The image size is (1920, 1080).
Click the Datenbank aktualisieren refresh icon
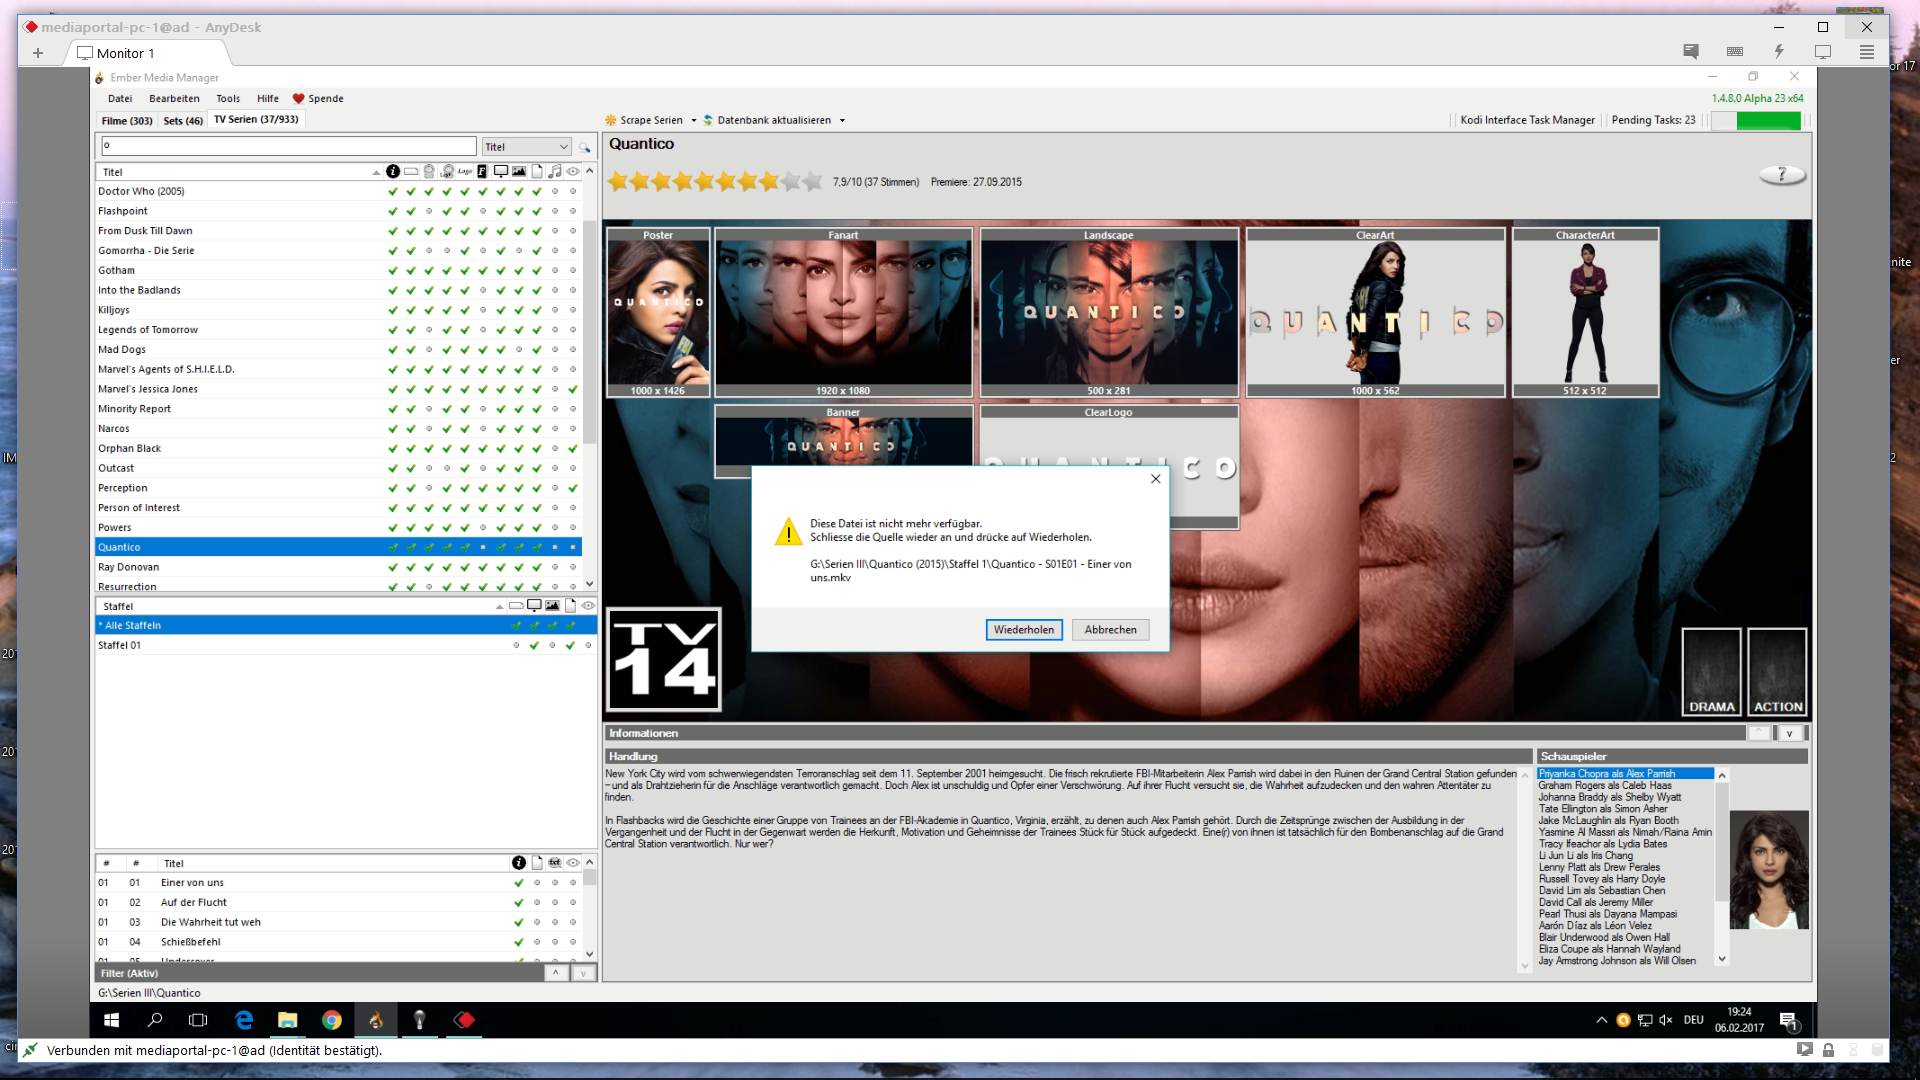[x=708, y=120]
